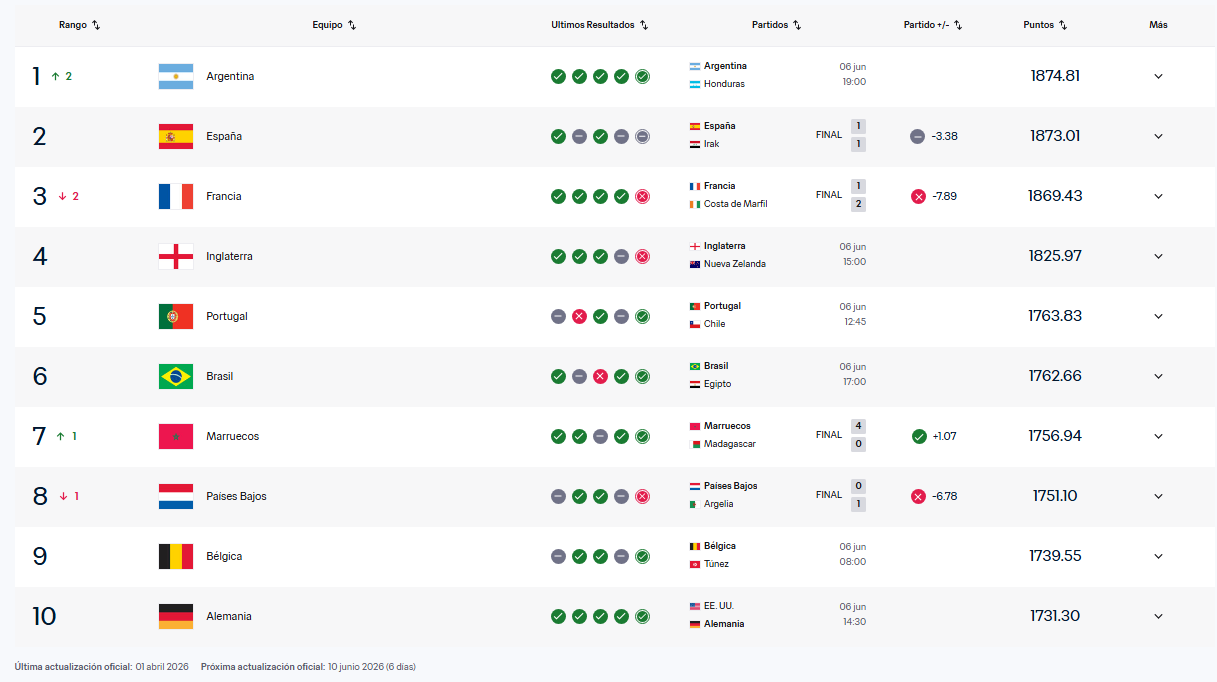Screen dimensions: 1217x682
Task: Expand more details for Portugal row
Action: coord(1158,316)
